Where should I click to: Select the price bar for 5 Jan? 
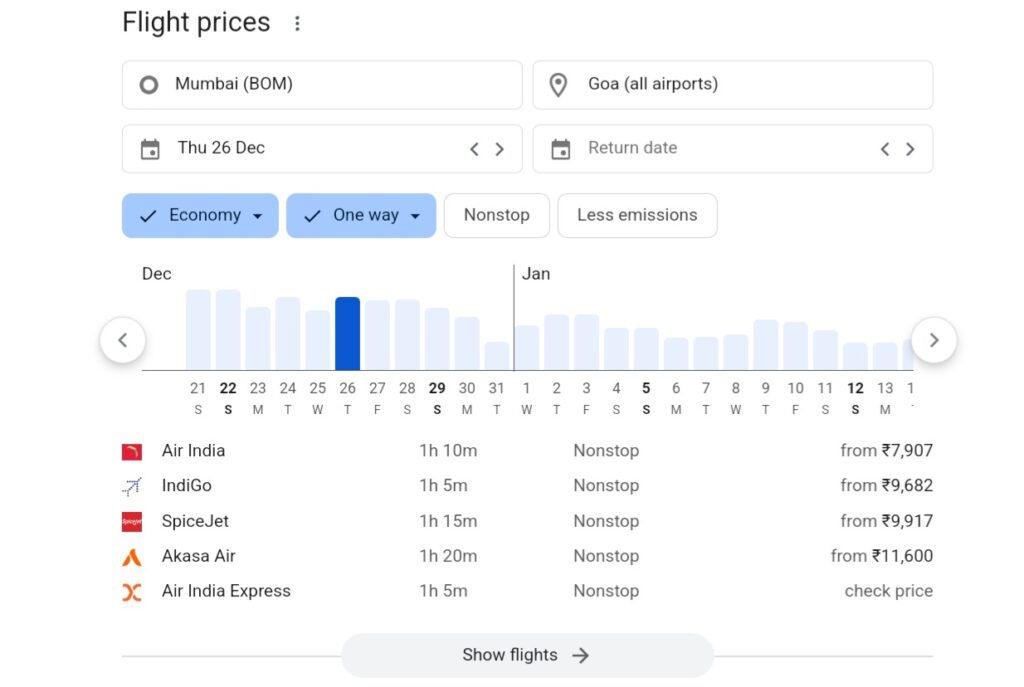(646, 349)
